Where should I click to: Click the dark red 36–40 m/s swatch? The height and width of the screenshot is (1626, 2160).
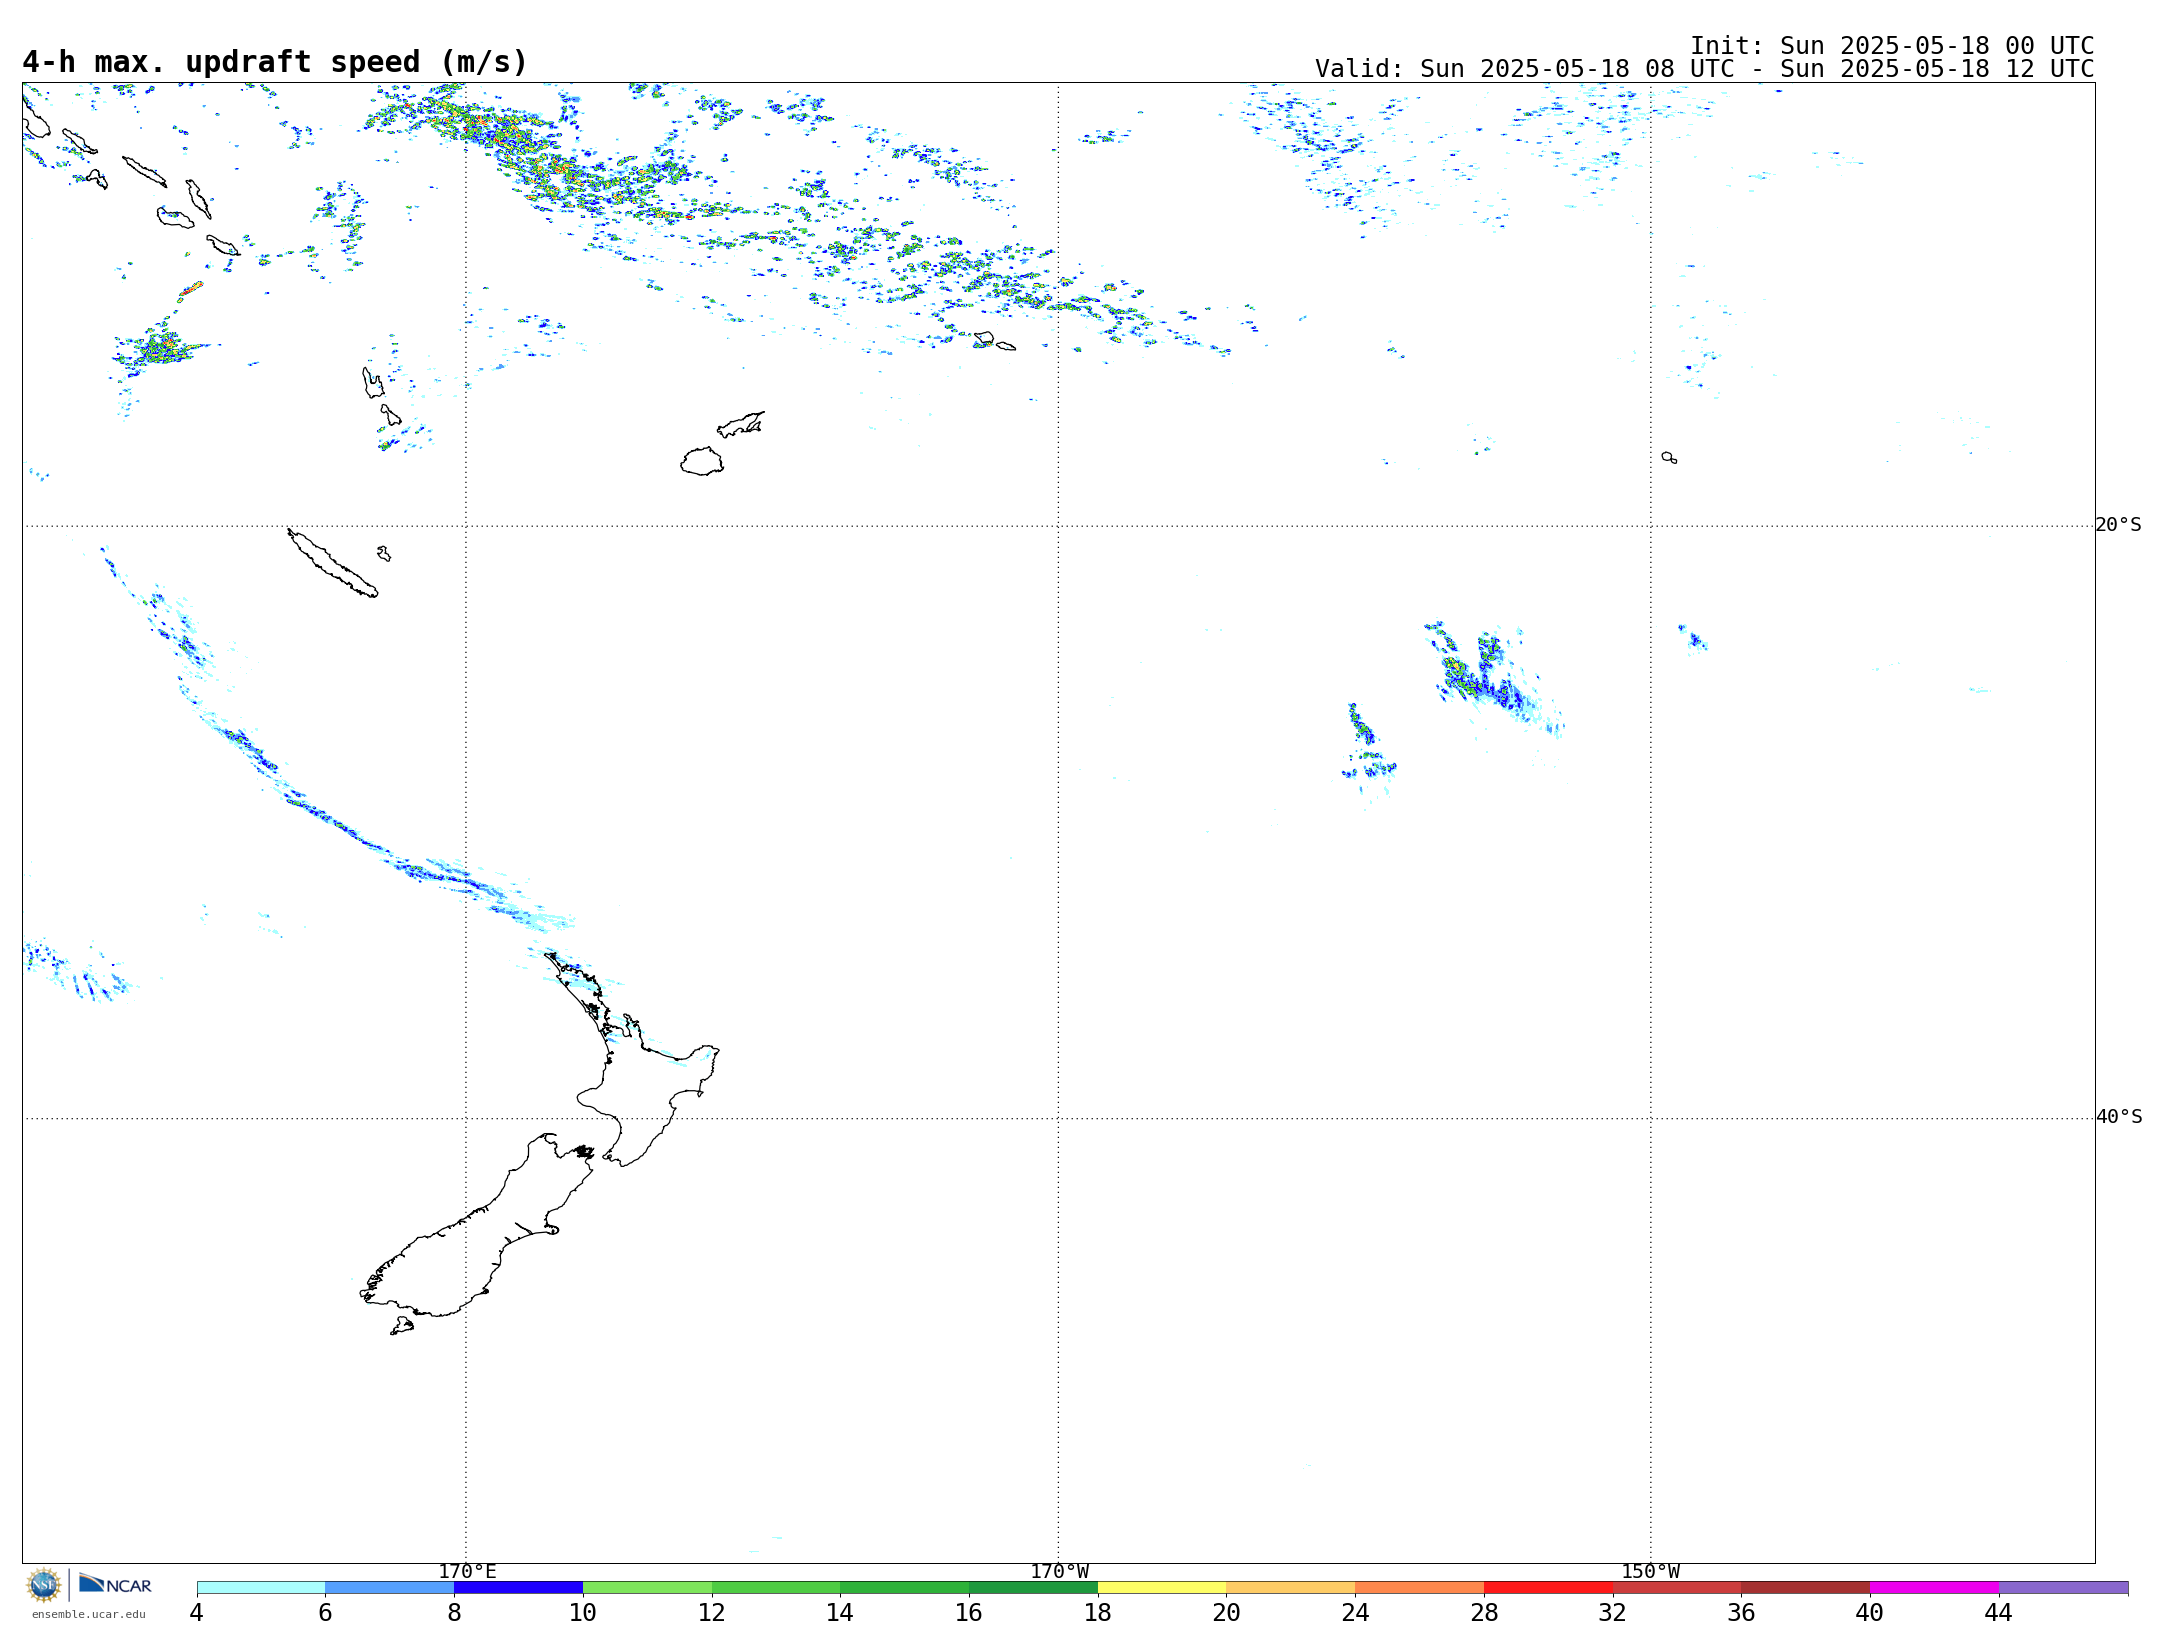1806,1588
